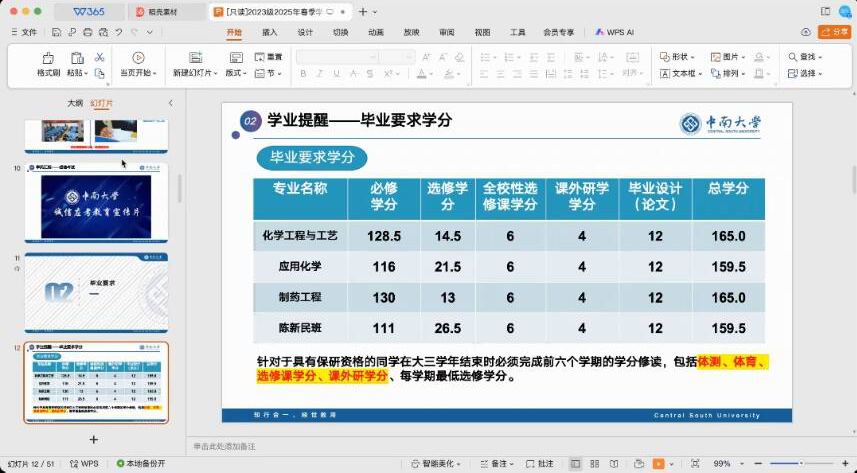The image size is (857, 473).
Task: Switch to slide sorter grid view
Action: point(595,464)
